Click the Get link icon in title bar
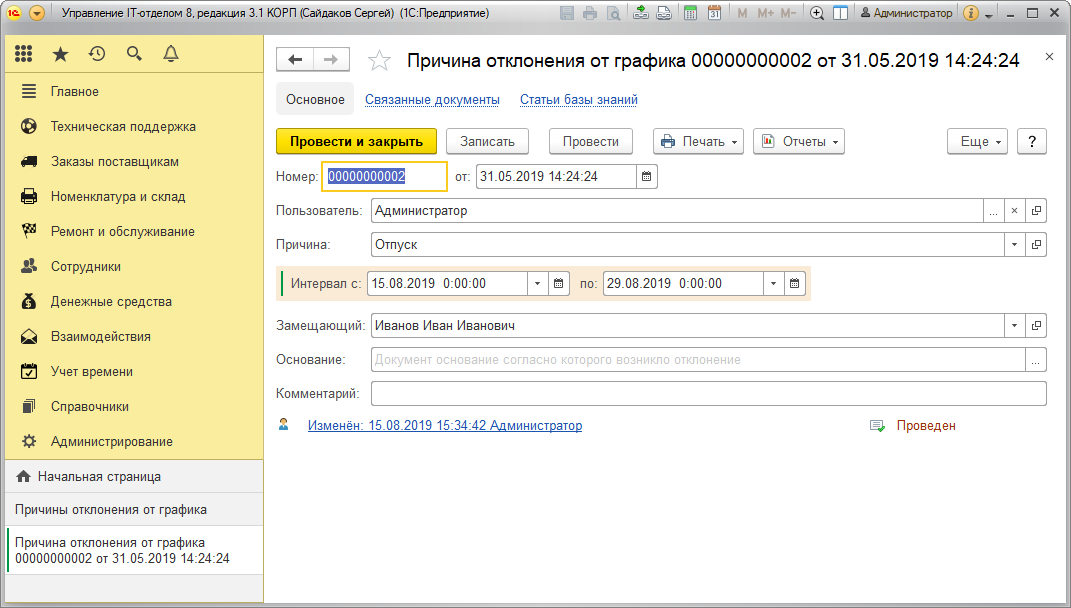The image size is (1071, 608). [641, 13]
